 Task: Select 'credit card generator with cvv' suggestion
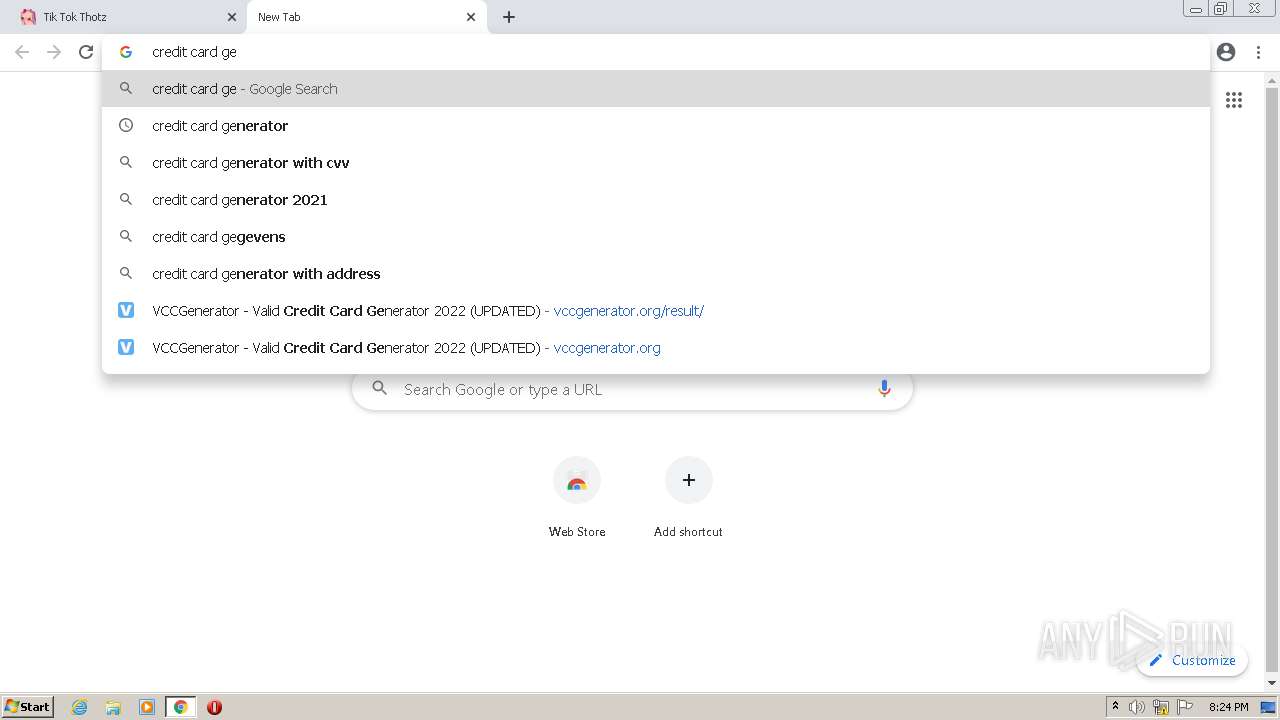(x=656, y=163)
